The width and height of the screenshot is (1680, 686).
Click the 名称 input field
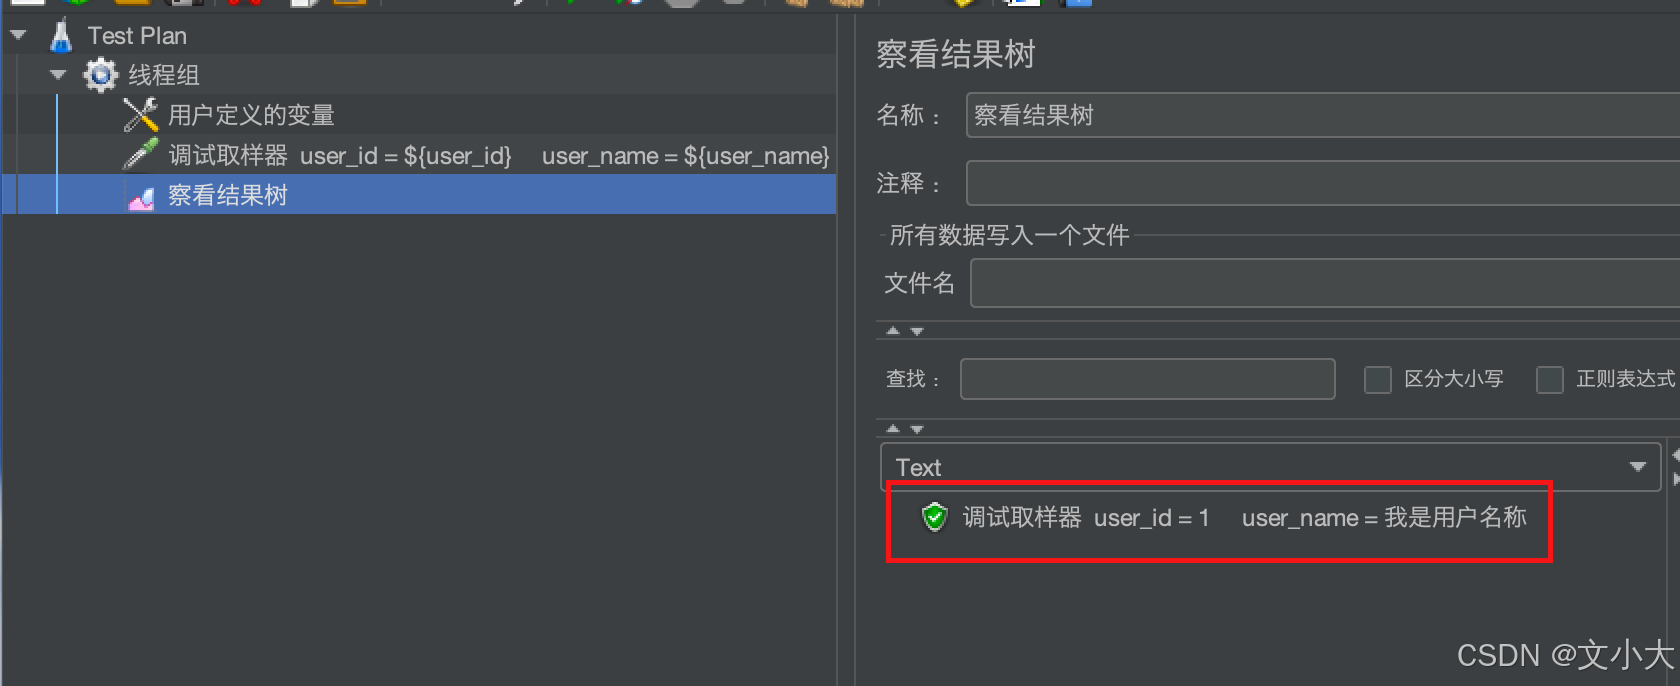1323,115
